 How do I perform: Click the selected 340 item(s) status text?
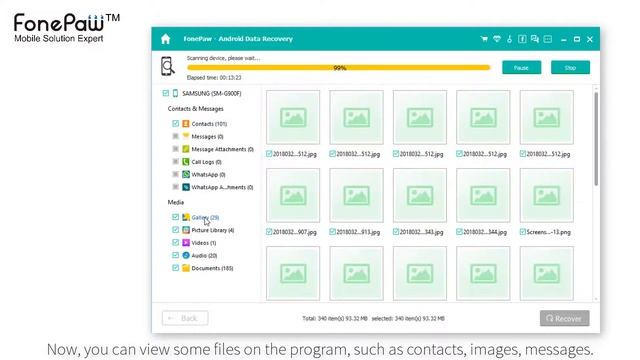[x=408, y=318]
